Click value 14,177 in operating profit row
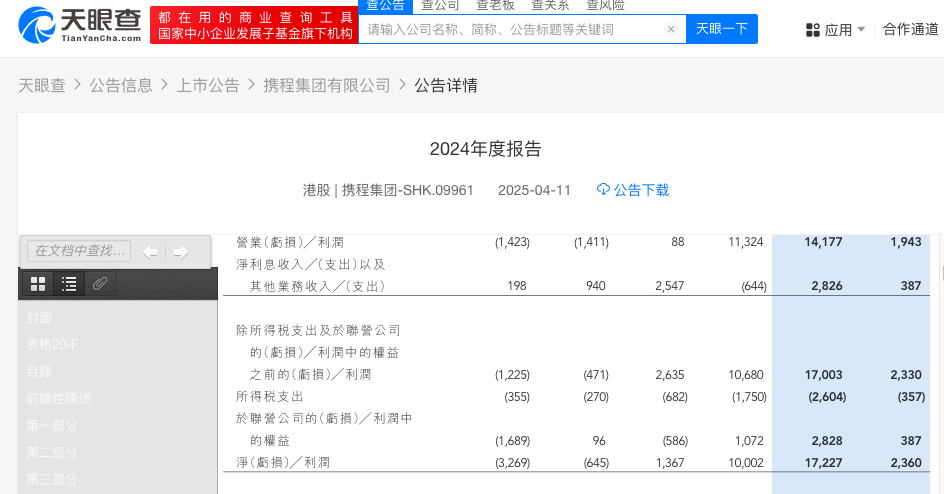The width and height of the screenshot is (944, 494). (x=823, y=242)
